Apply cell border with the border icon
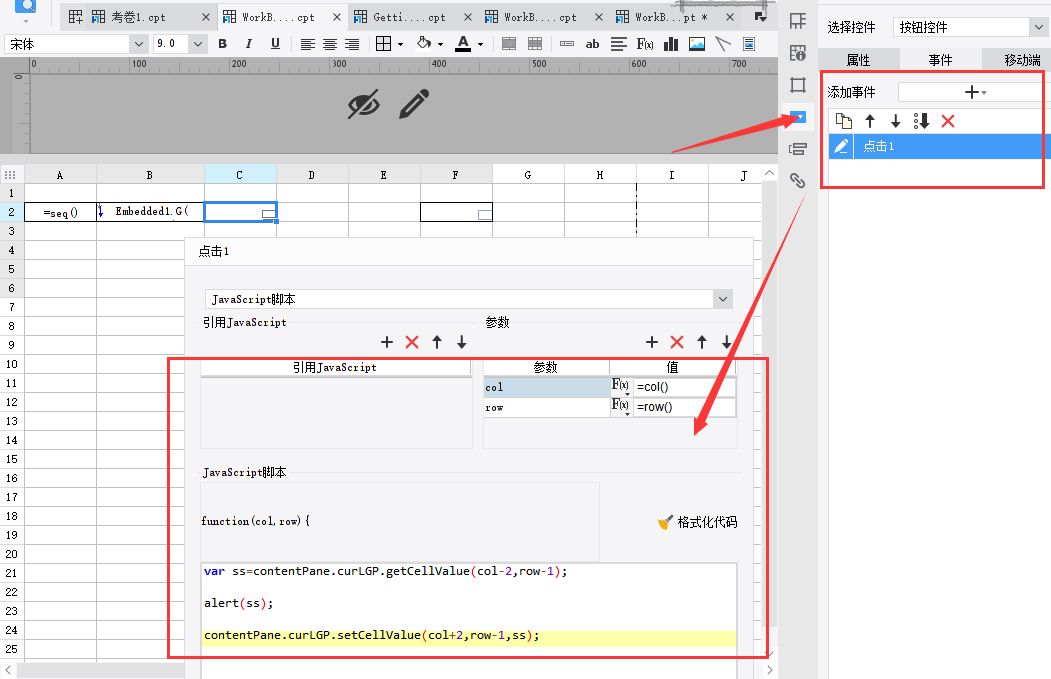Viewport: 1051px width, 679px height. pyautogui.click(x=383, y=44)
